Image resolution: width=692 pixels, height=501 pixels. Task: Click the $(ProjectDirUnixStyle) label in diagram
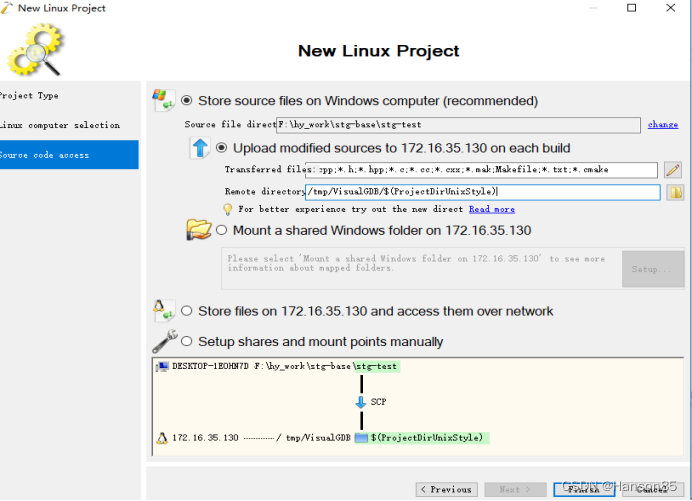point(427,438)
